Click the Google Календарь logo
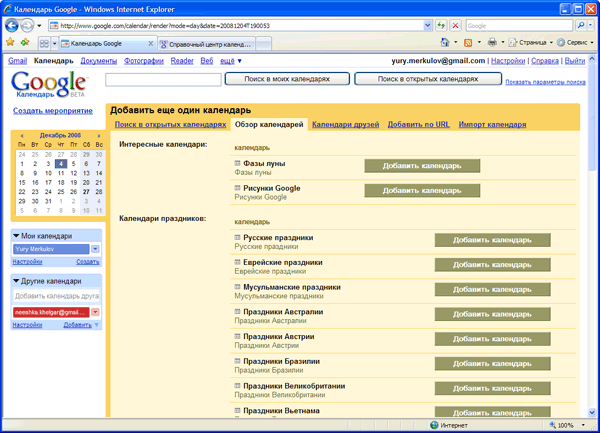This screenshot has height=433, width=600. point(49,84)
